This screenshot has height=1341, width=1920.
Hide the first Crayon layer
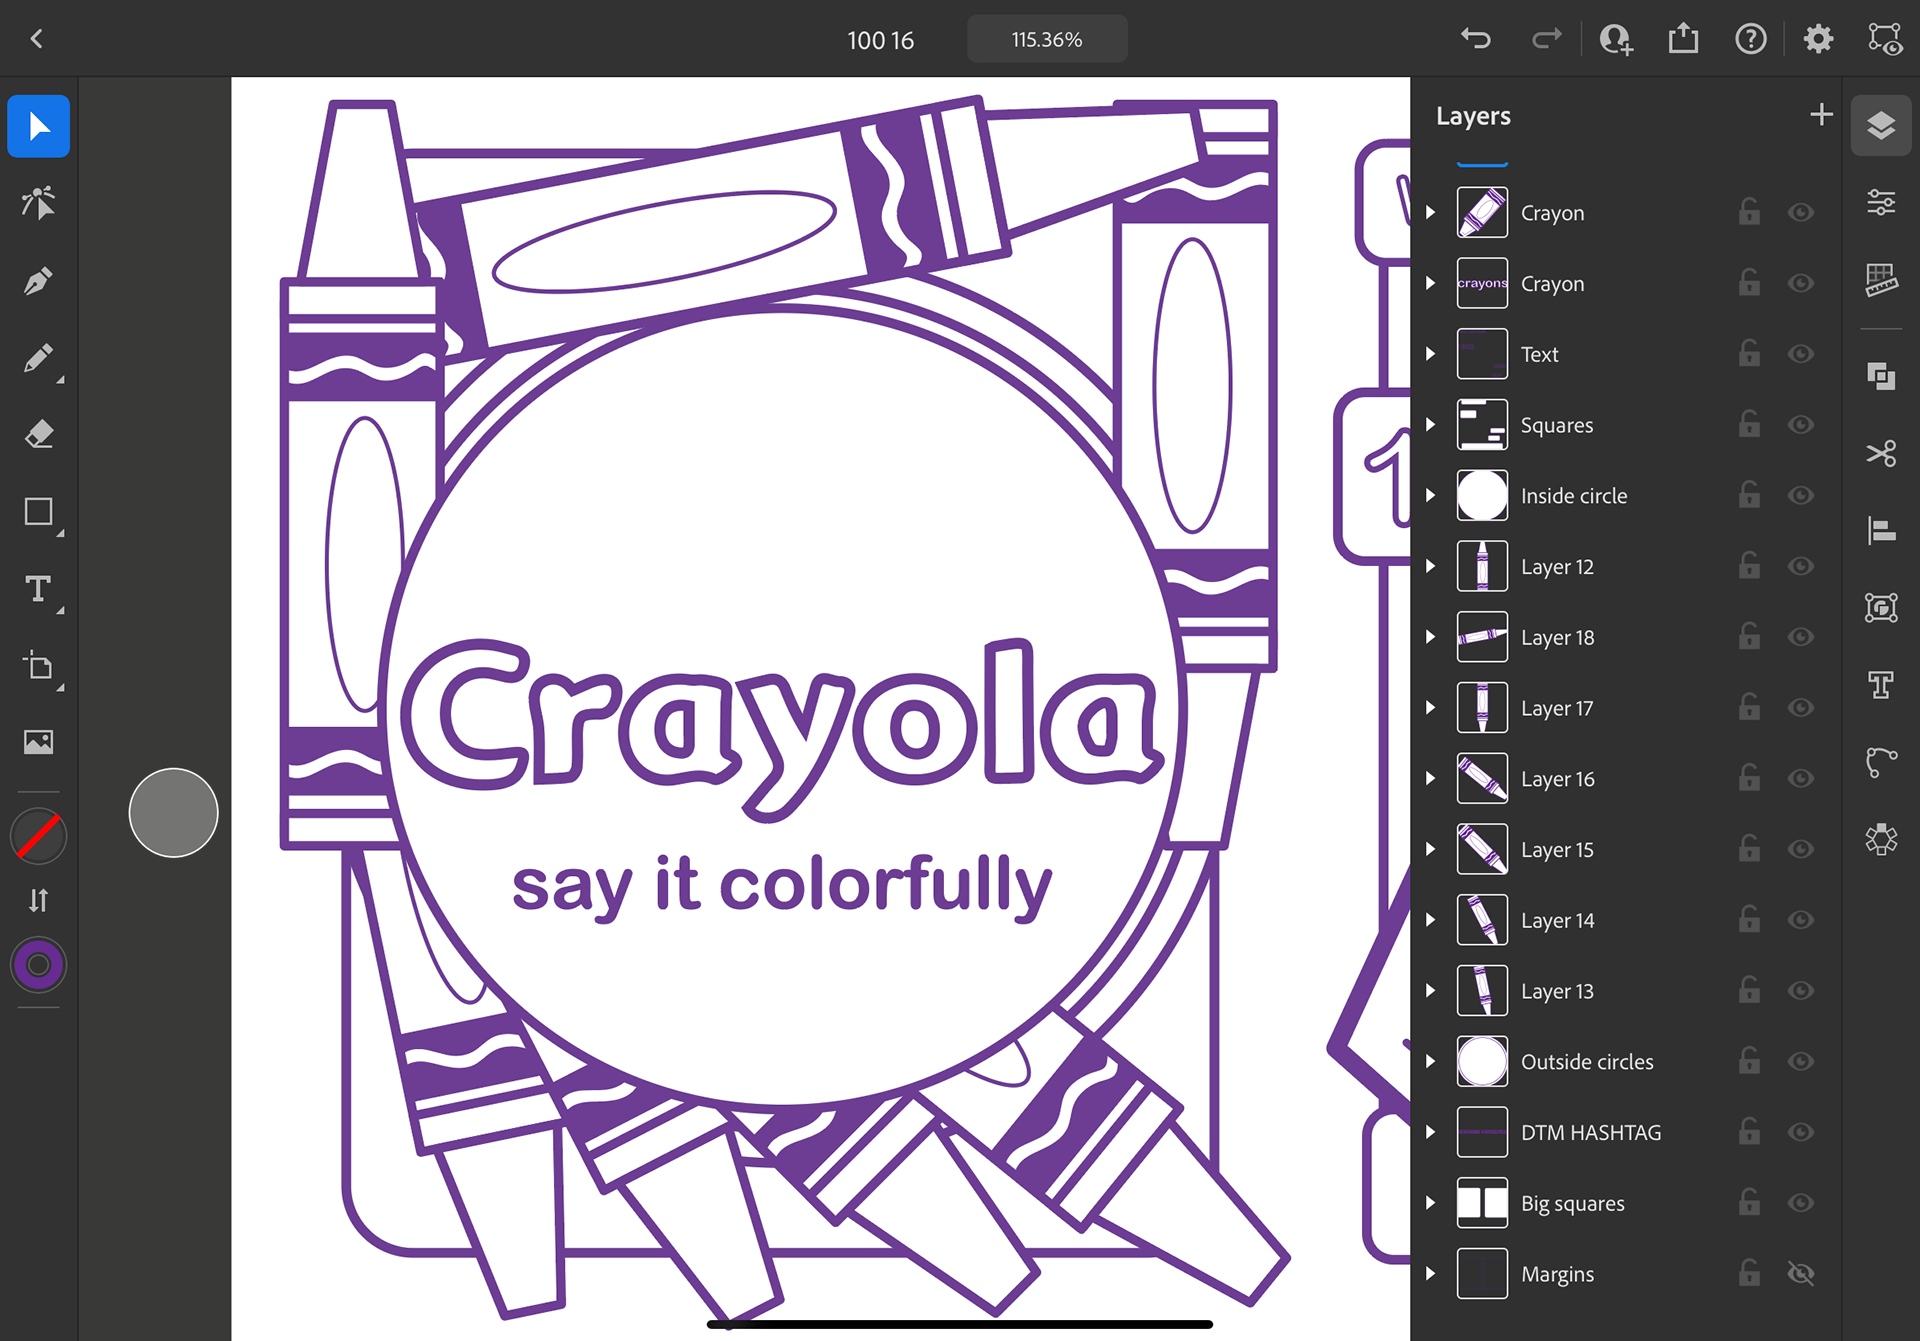pos(1801,212)
